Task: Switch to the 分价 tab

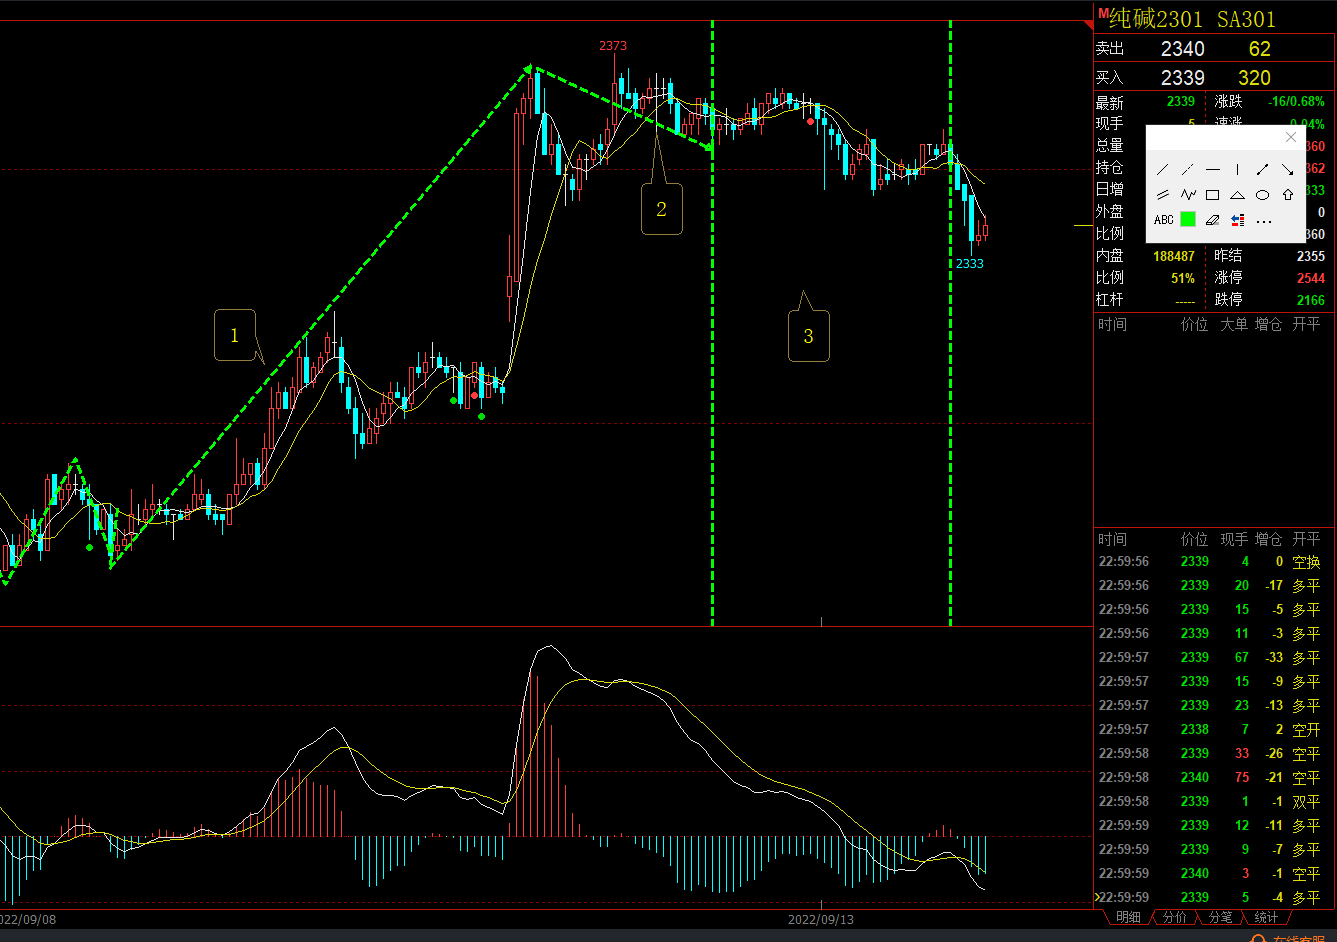Action: [1174, 917]
